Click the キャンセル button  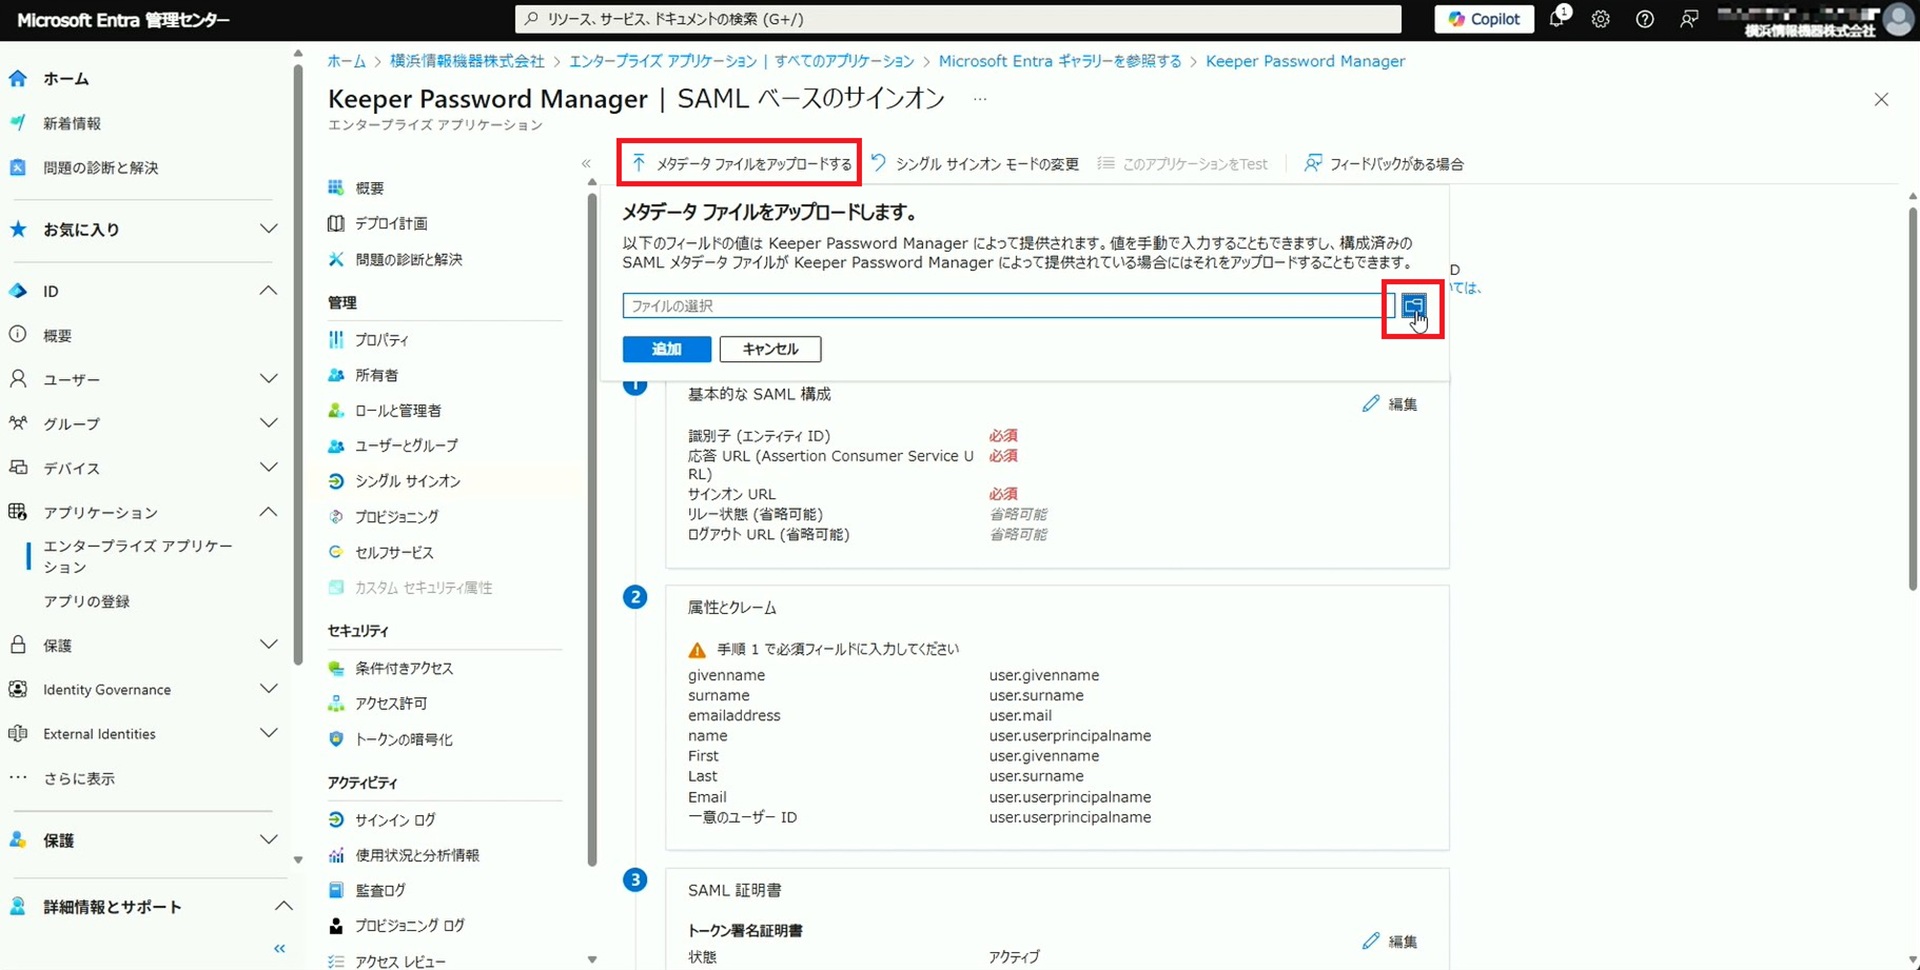pyautogui.click(x=770, y=349)
